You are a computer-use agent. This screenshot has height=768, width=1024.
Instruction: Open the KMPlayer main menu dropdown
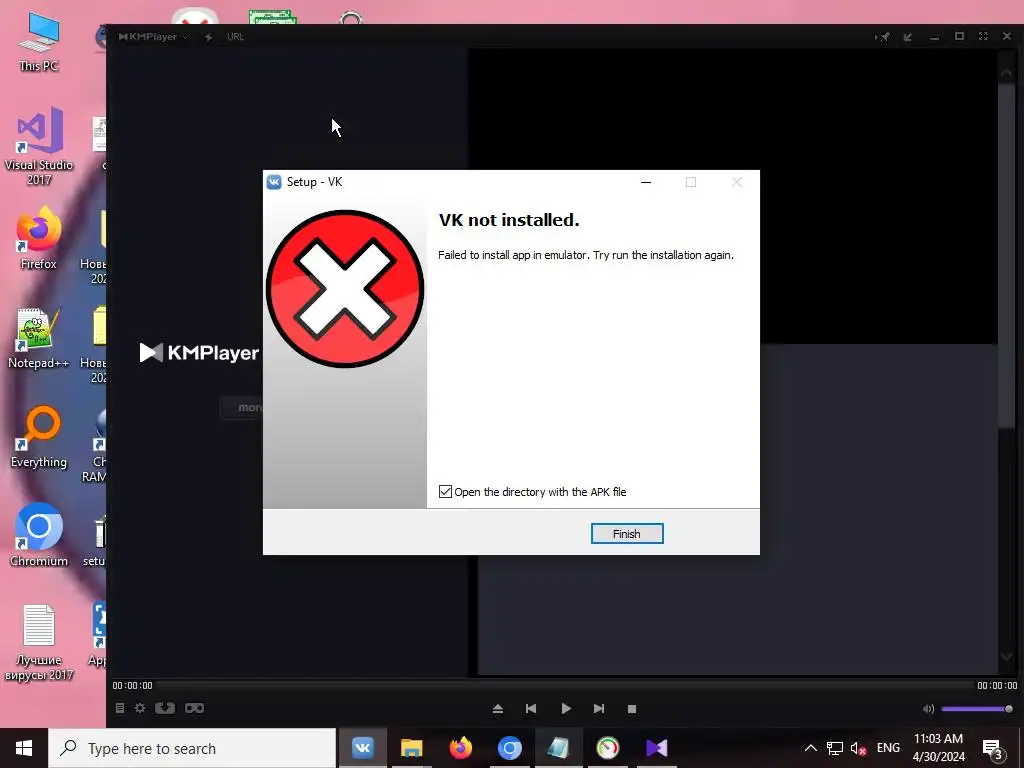(x=153, y=37)
